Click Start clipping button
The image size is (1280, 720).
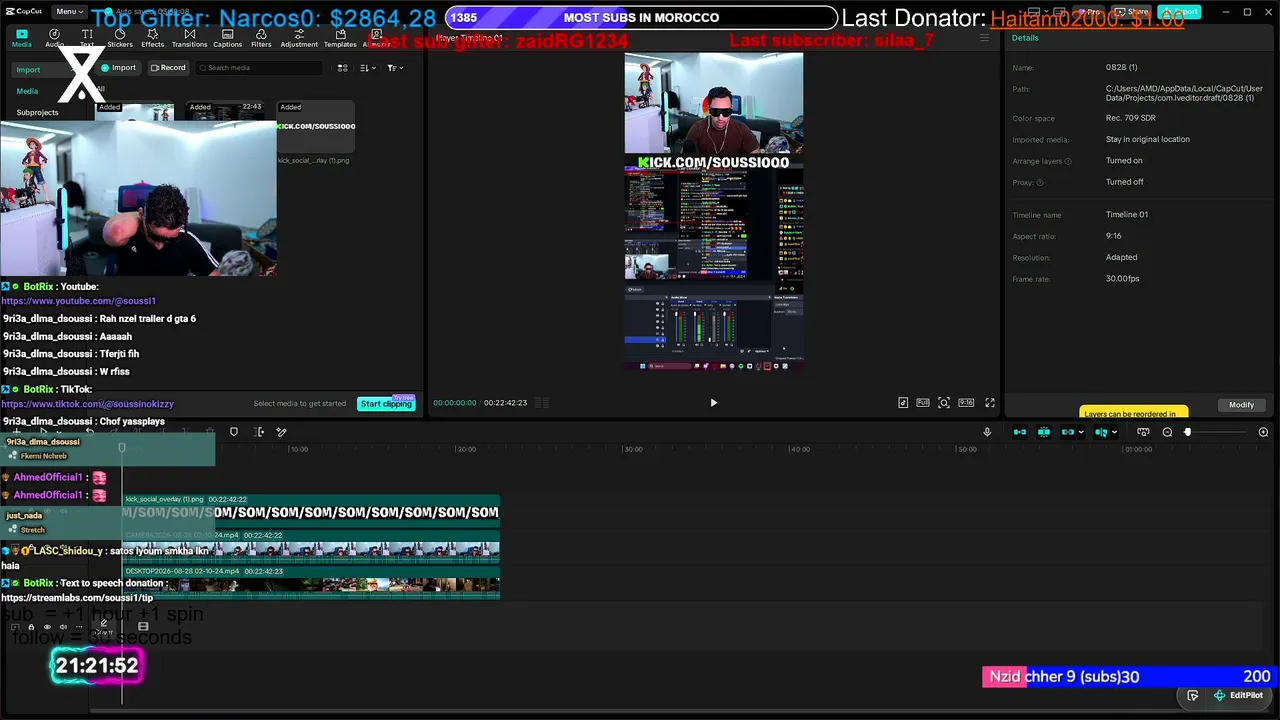(x=385, y=403)
